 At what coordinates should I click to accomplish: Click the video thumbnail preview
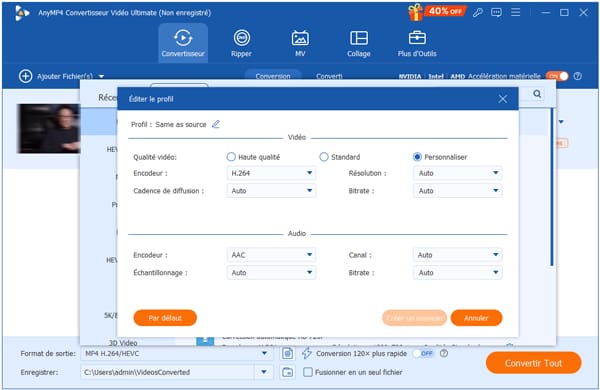coord(49,129)
